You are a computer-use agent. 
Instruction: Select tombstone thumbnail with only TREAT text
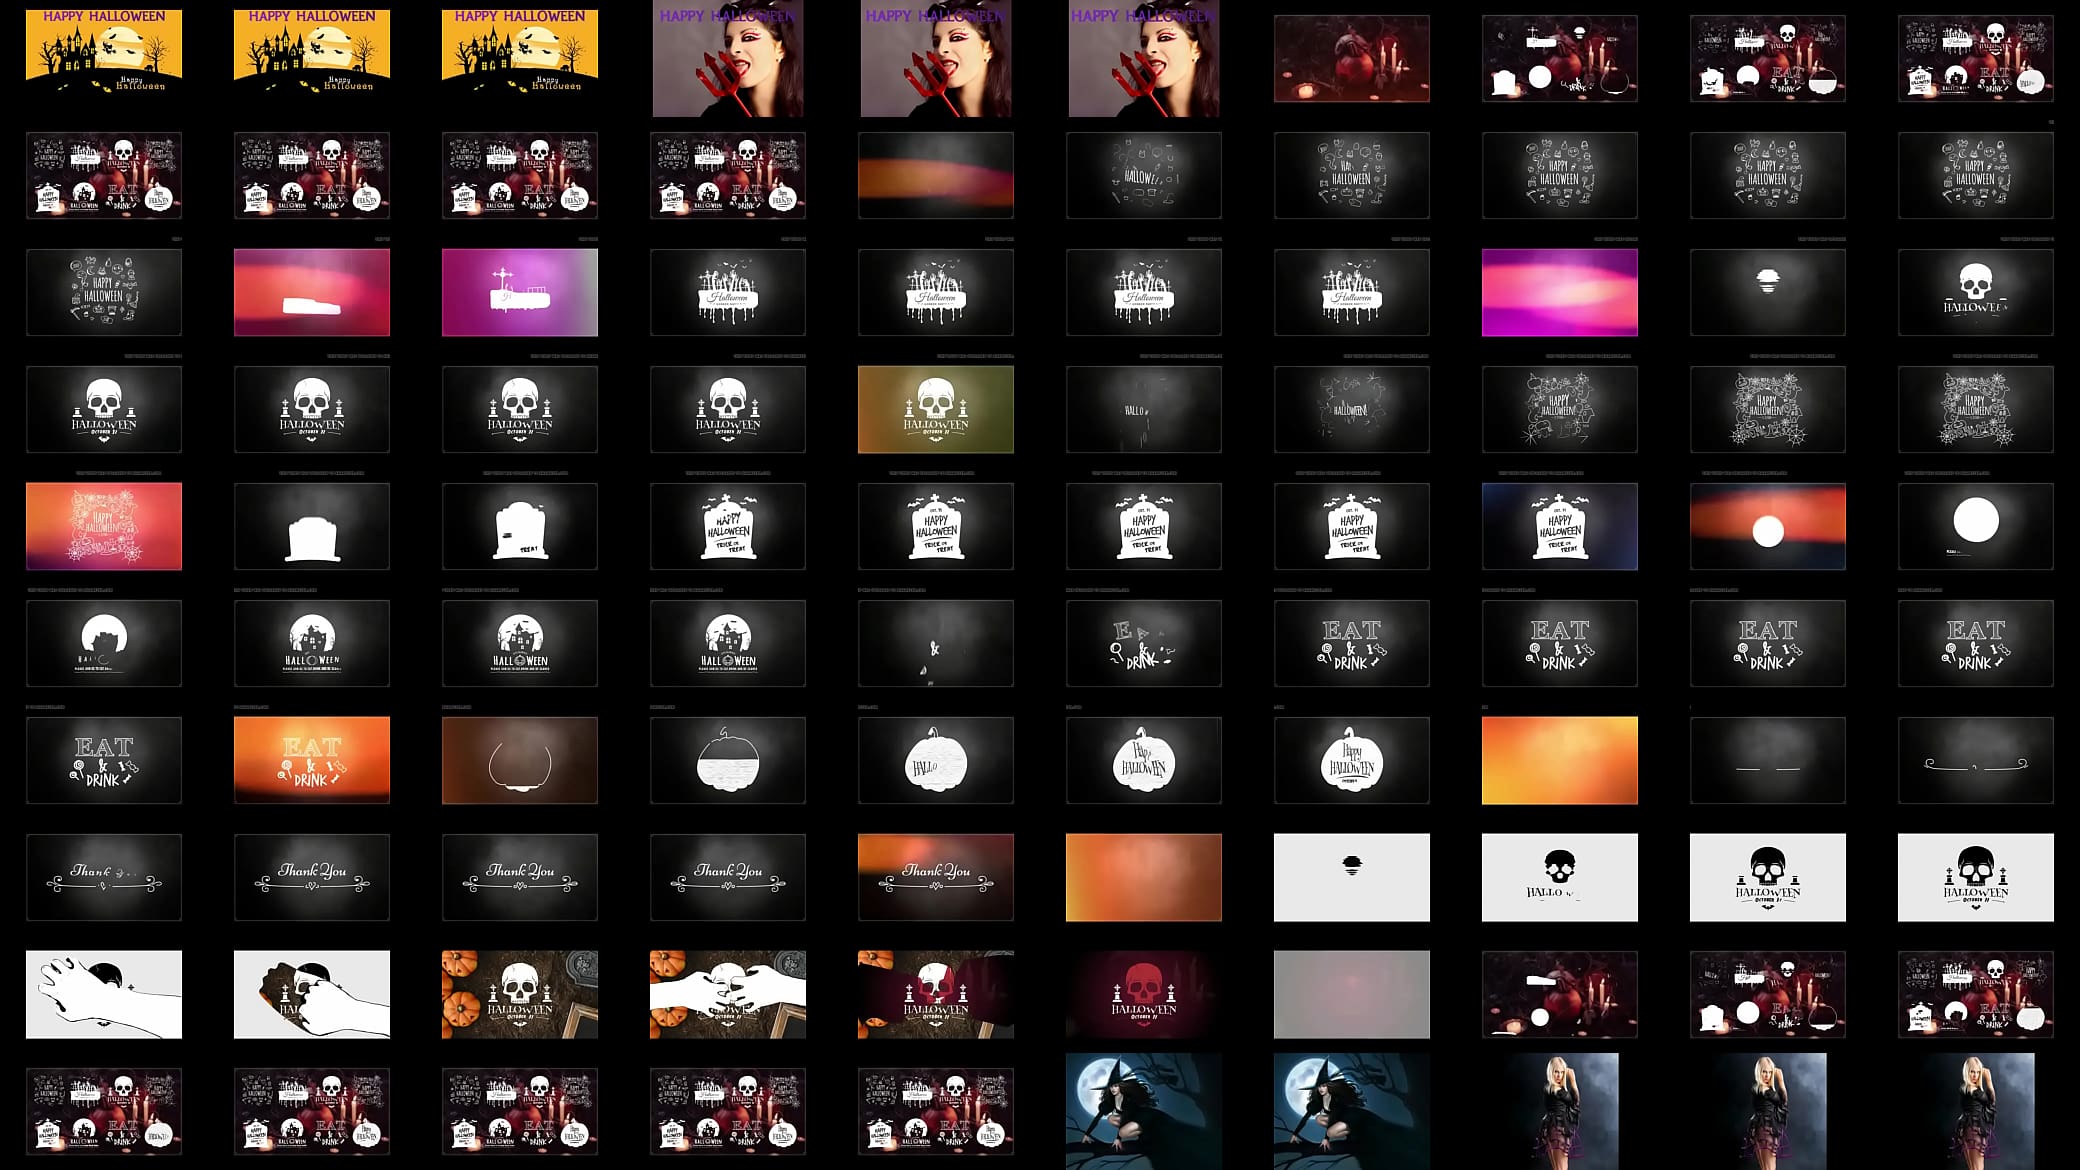click(x=520, y=526)
